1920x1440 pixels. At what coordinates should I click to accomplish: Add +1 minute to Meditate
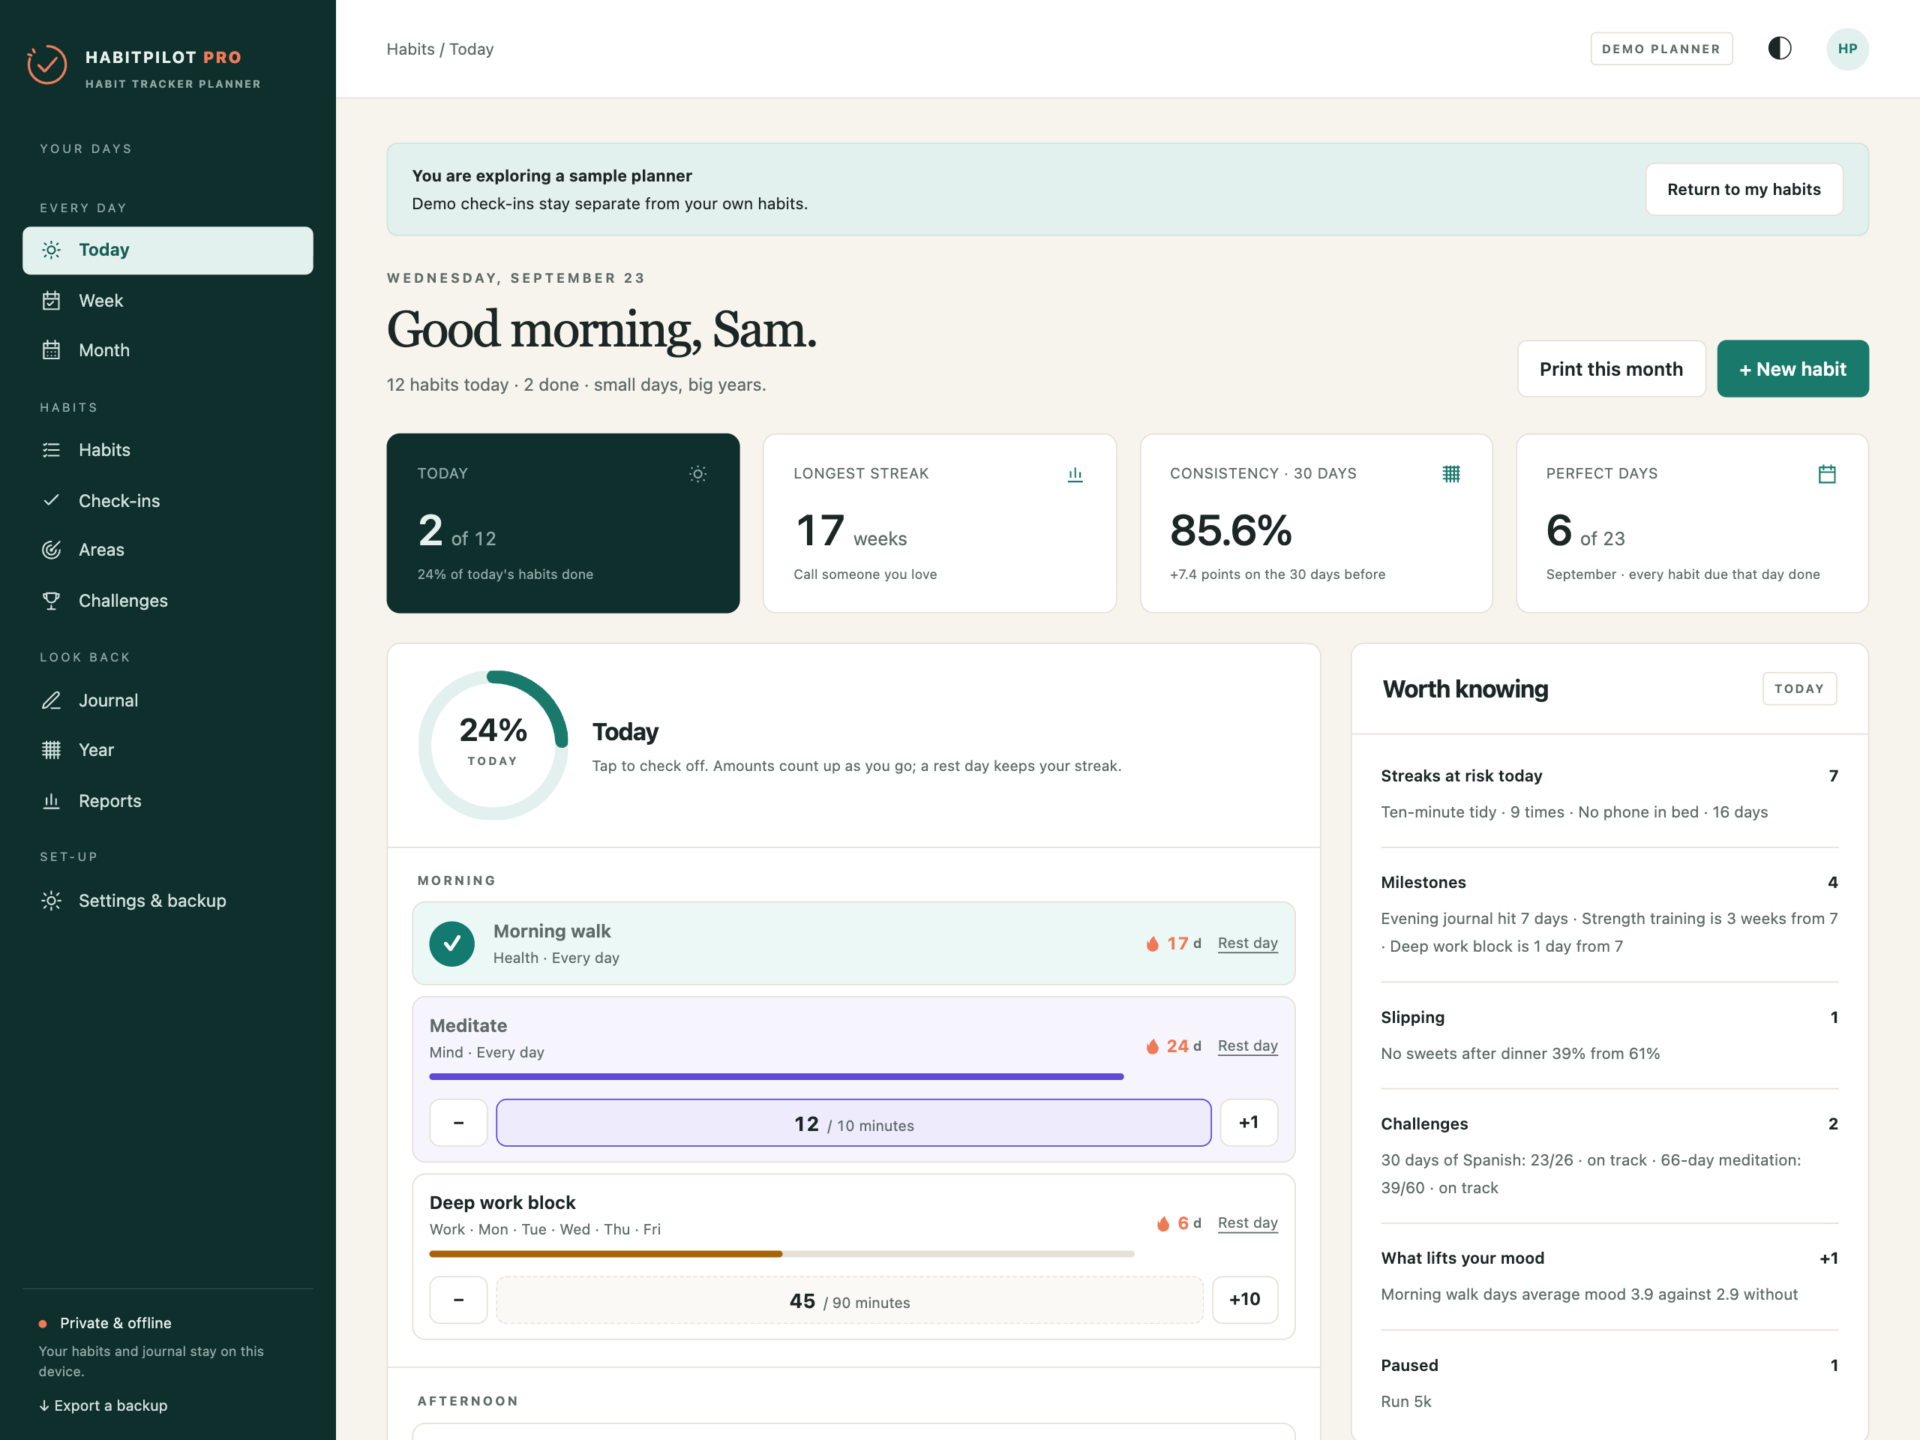point(1248,1123)
